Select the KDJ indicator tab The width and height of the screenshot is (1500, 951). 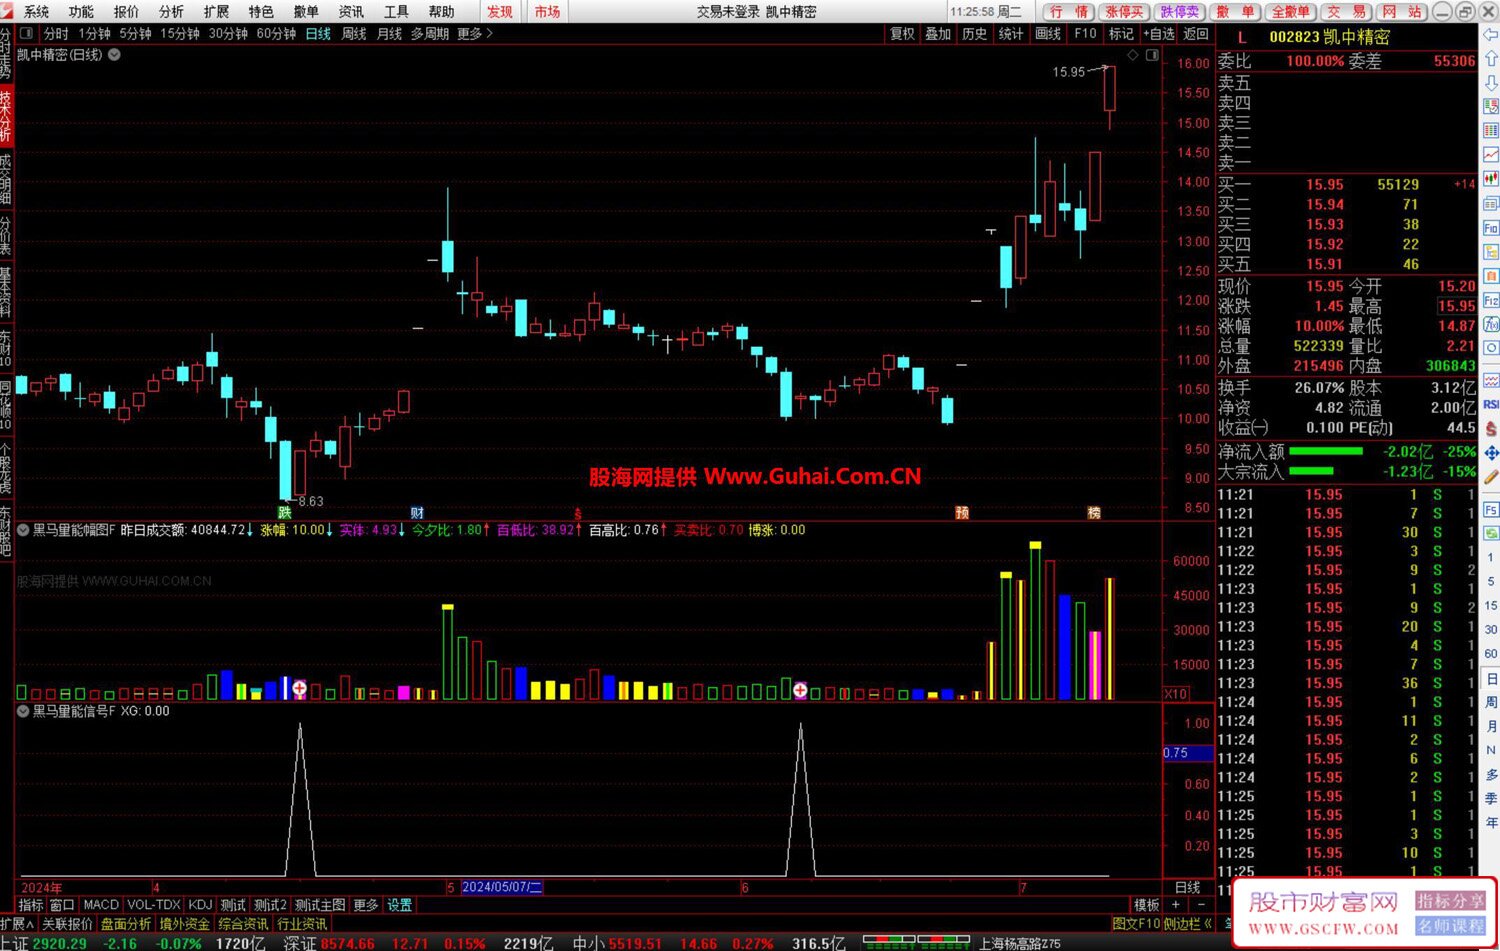(x=200, y=905)
